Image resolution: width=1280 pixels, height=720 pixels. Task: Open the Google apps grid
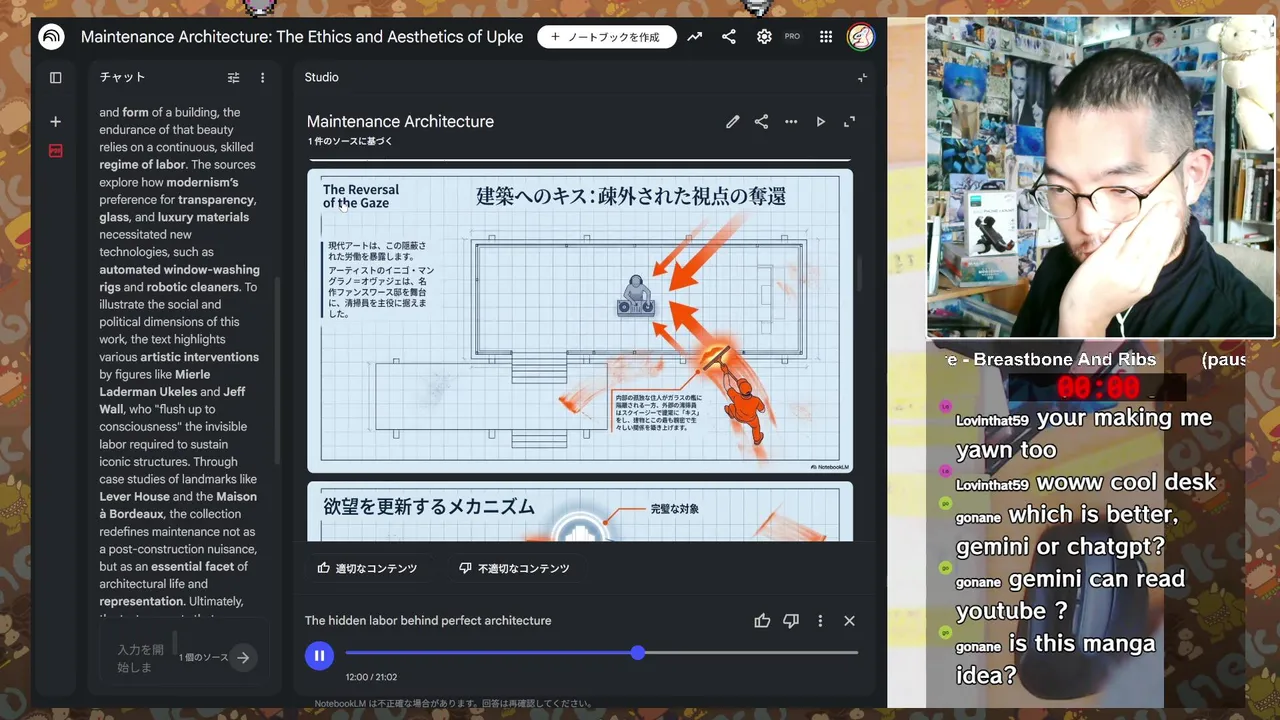click(826, 37)
